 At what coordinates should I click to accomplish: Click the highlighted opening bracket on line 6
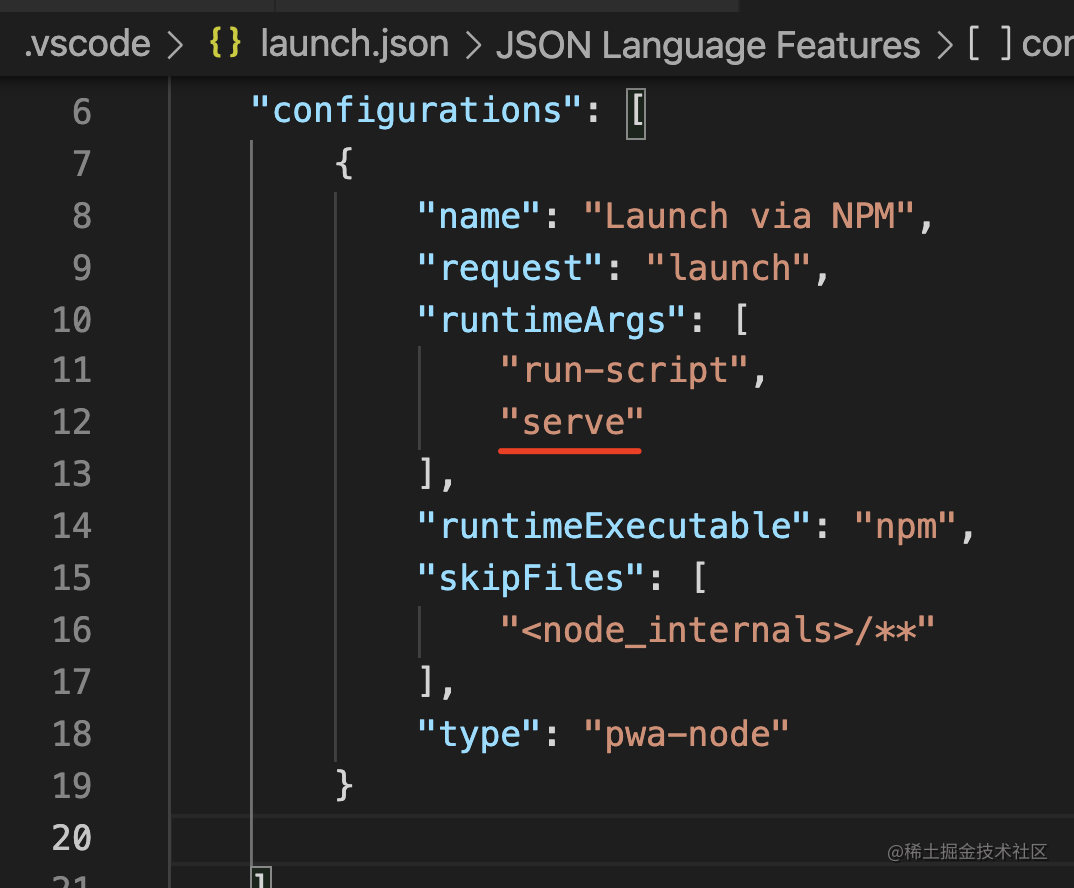636,111
